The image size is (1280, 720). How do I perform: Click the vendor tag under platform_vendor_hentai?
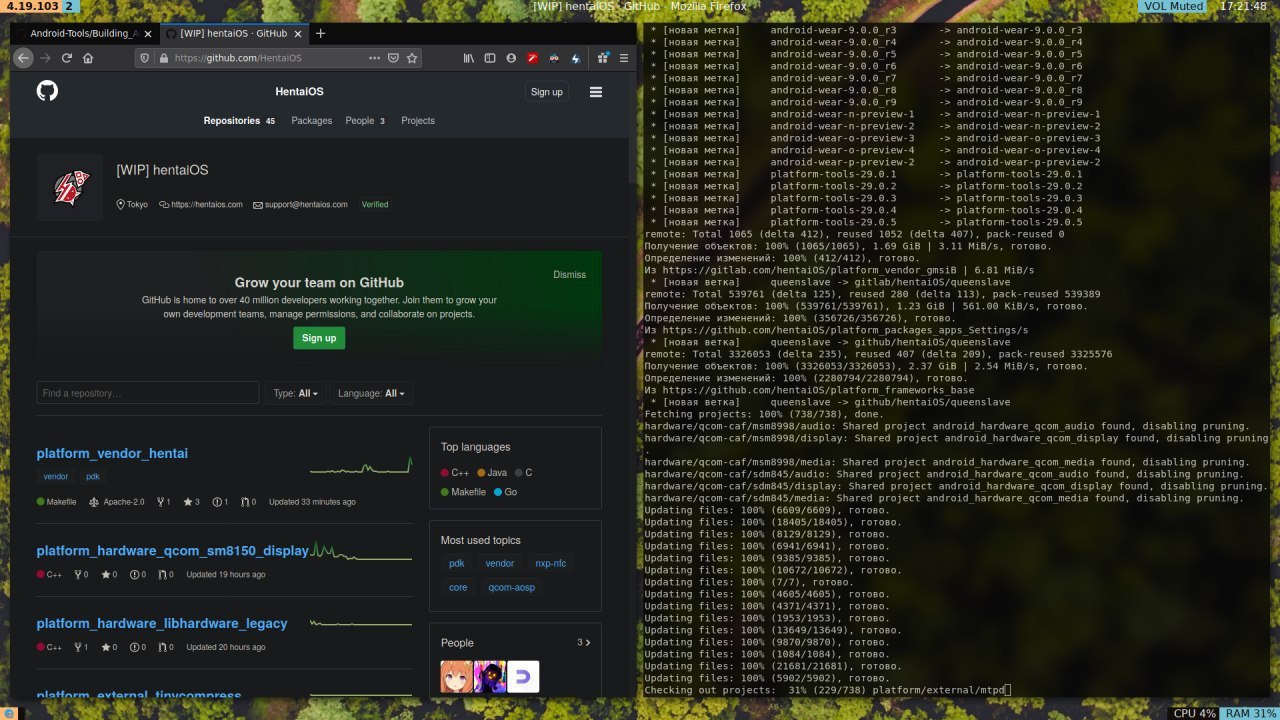pos(56,477)
